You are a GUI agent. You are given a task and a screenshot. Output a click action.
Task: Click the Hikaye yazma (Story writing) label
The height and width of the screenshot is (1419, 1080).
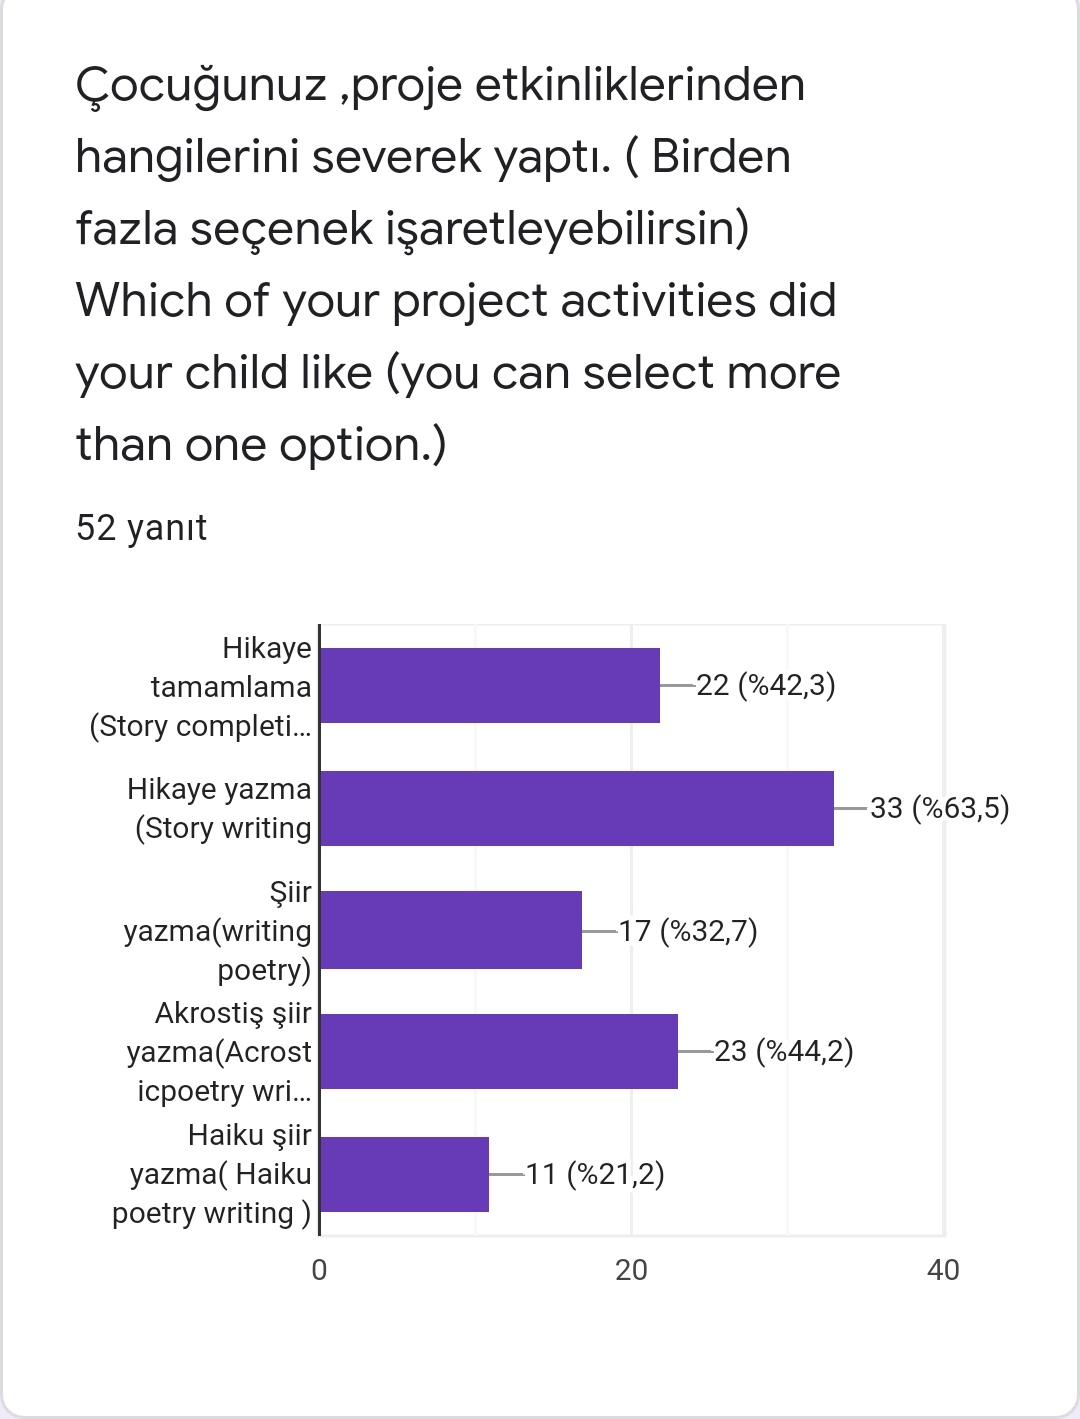[x=221, y=809]
